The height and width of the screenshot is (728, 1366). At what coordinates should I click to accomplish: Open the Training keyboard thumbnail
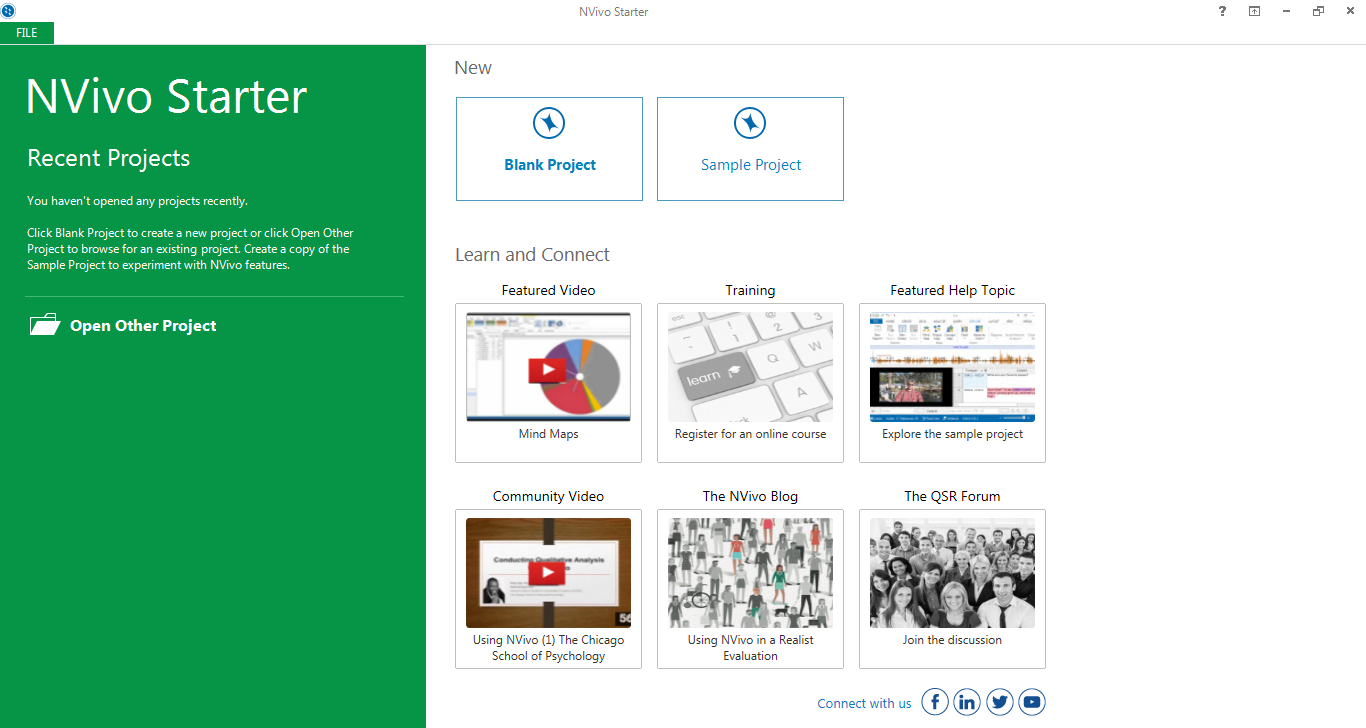(x=750, y=367)
